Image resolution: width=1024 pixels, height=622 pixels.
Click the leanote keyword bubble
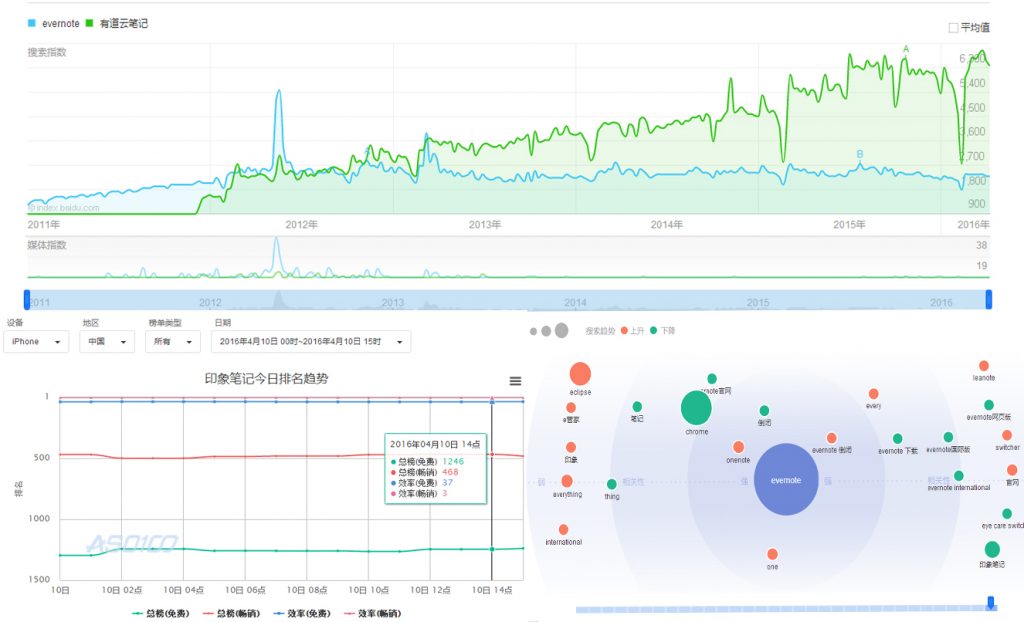[984, 366]
